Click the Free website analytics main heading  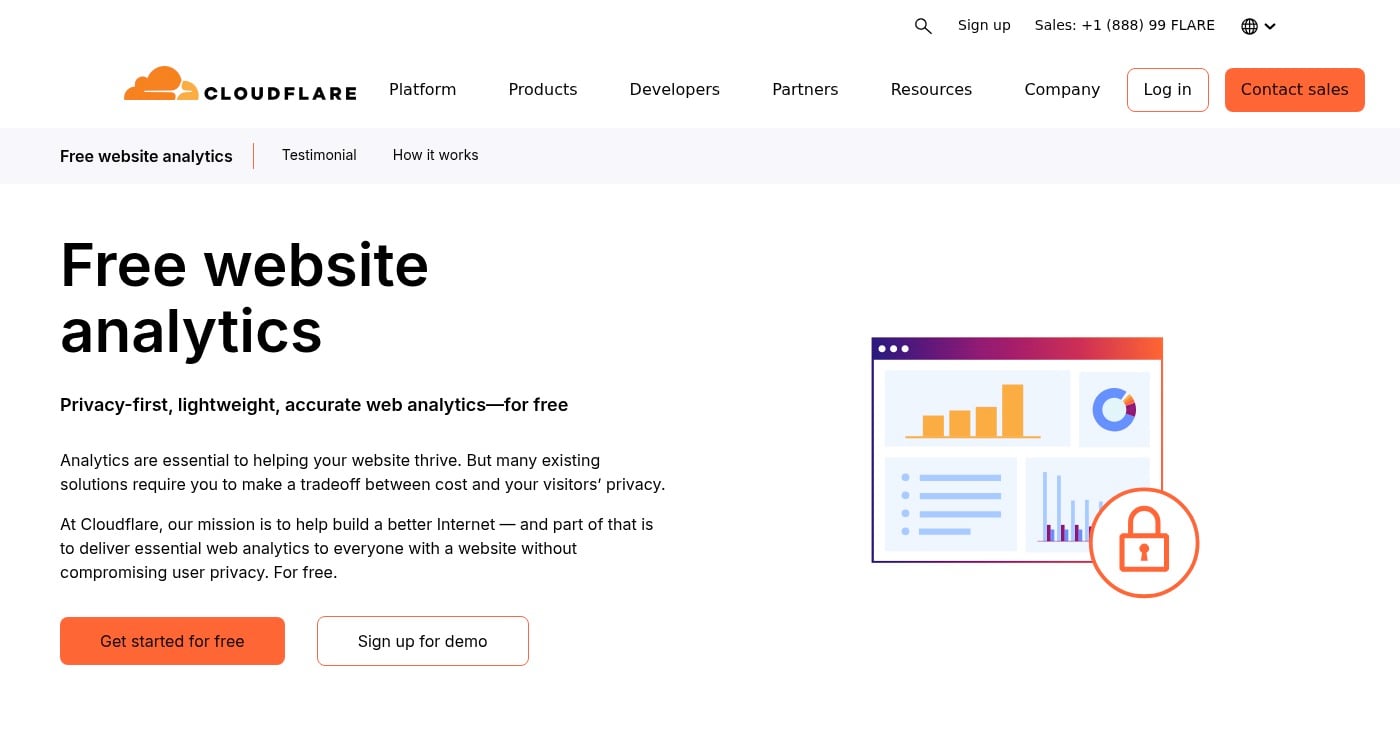[245, 297]
